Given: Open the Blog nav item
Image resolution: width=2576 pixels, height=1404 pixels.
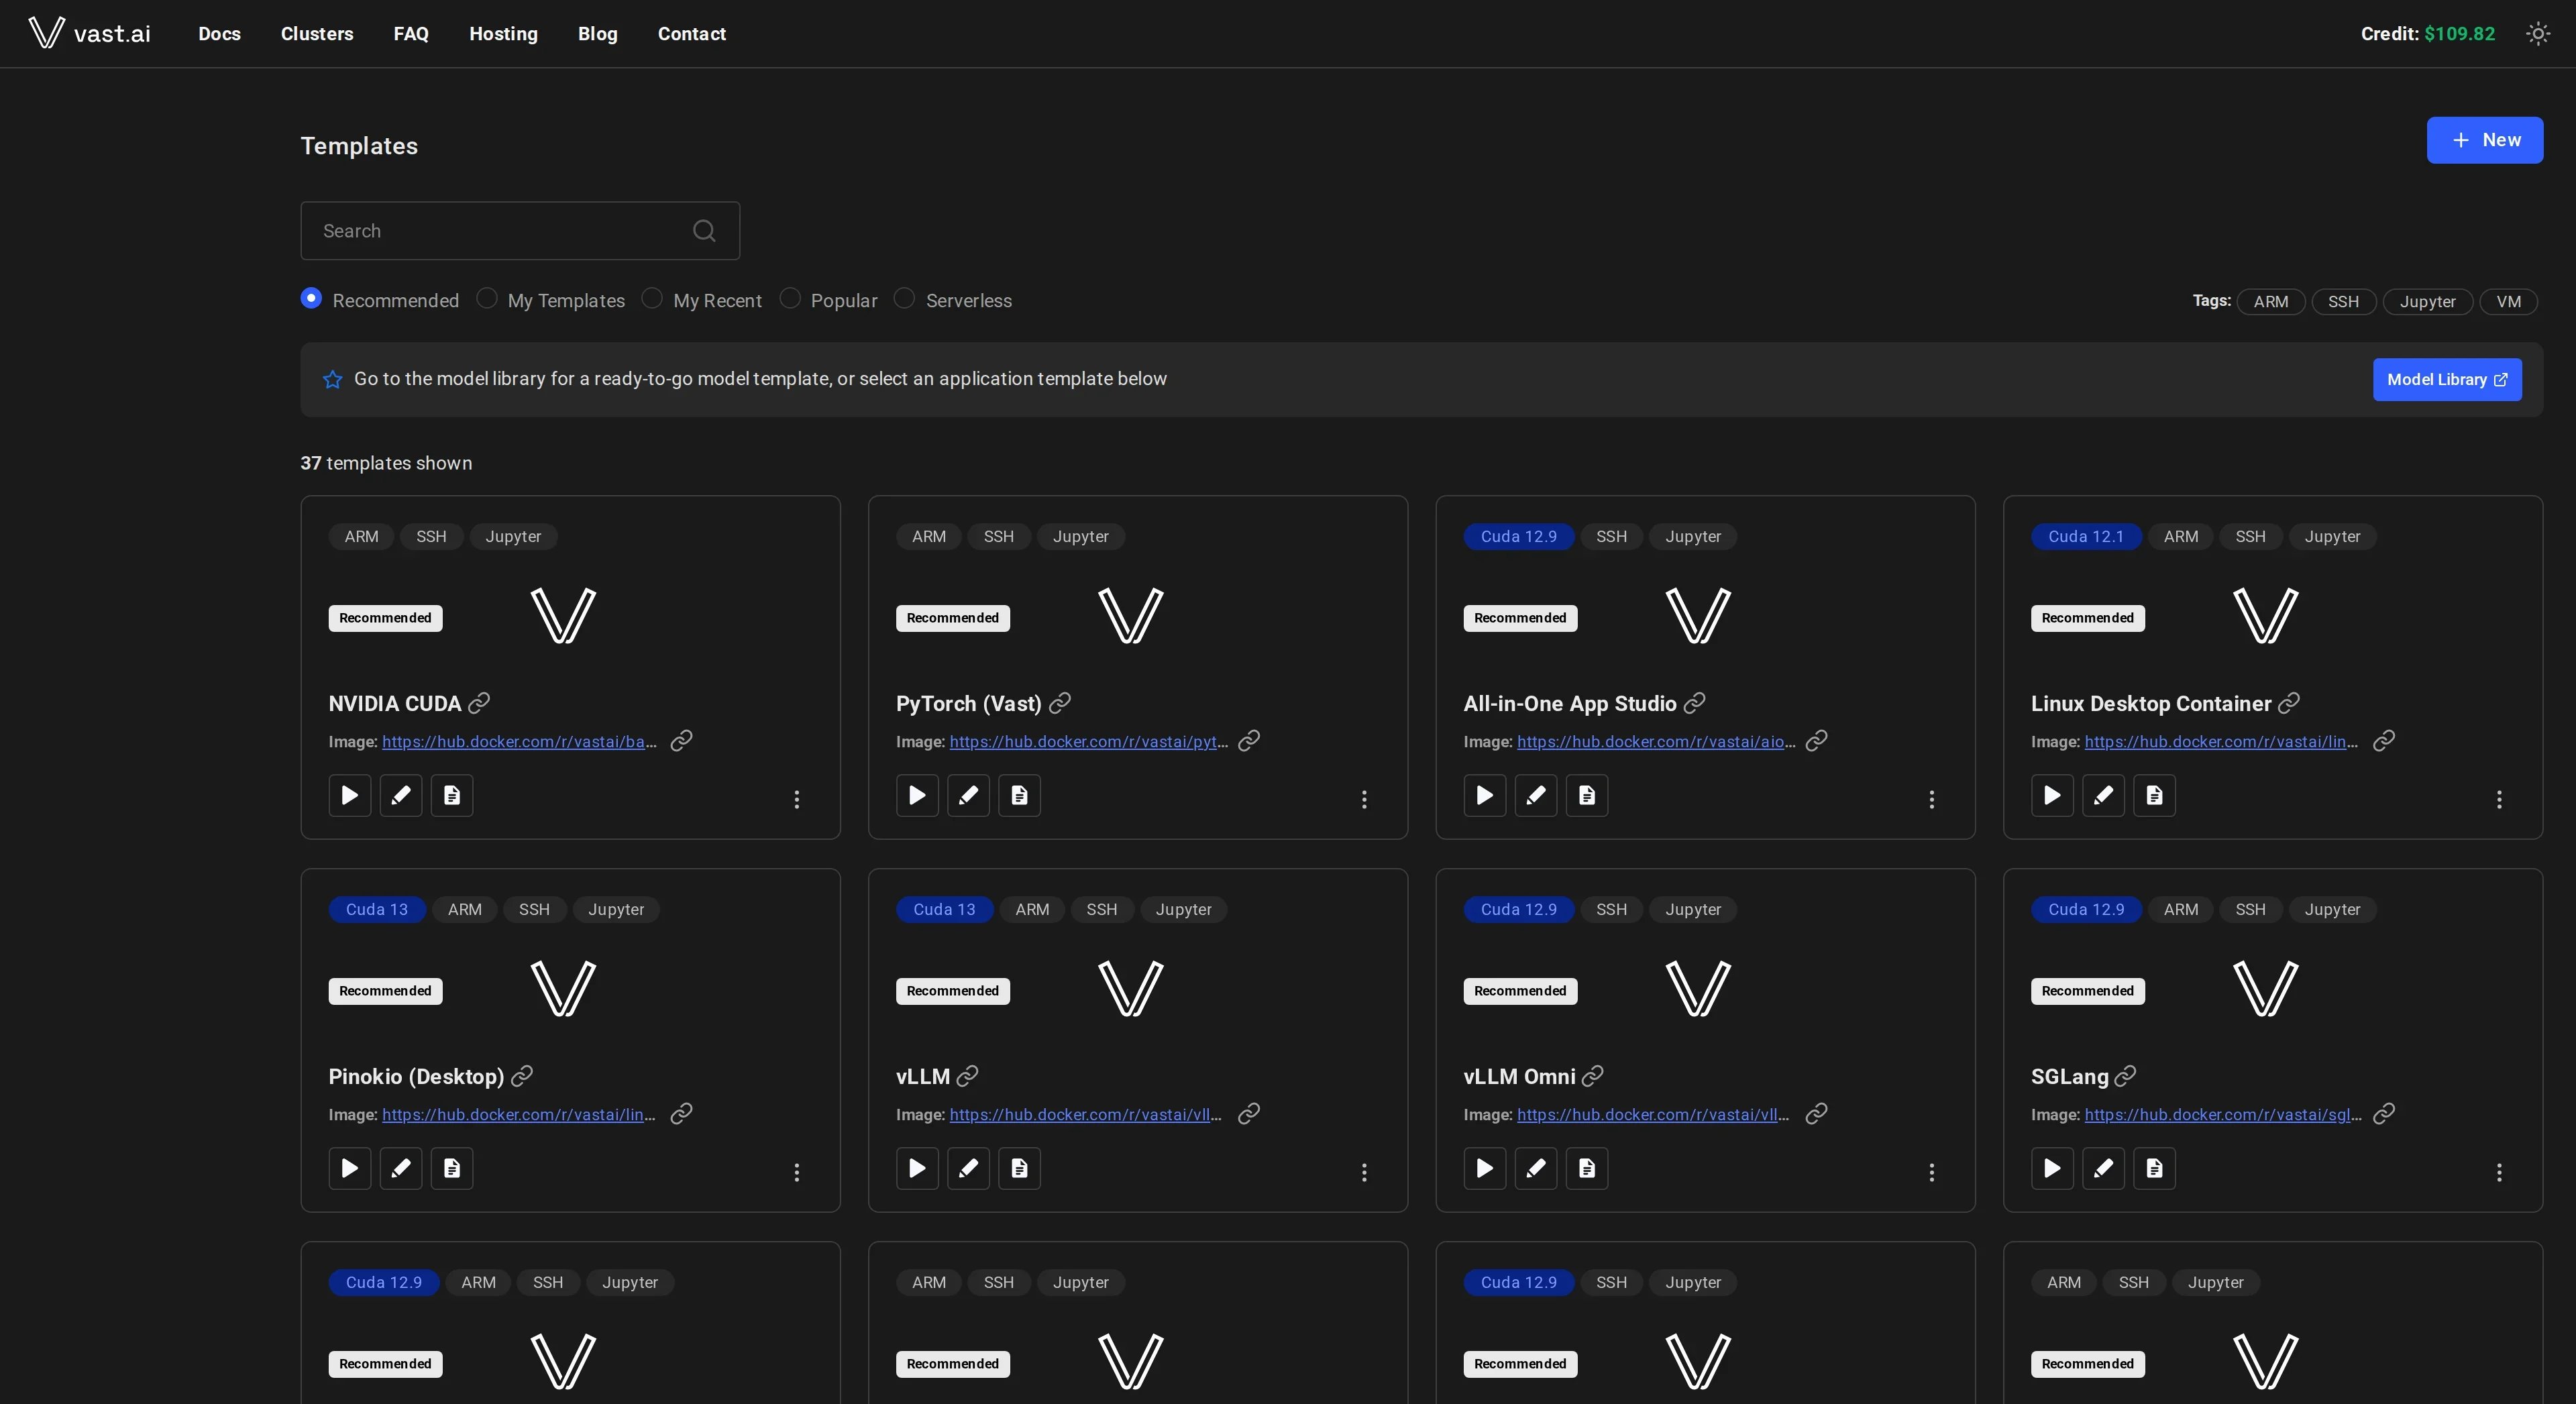Looking at the screenshot, I should (x=598, y=34).
